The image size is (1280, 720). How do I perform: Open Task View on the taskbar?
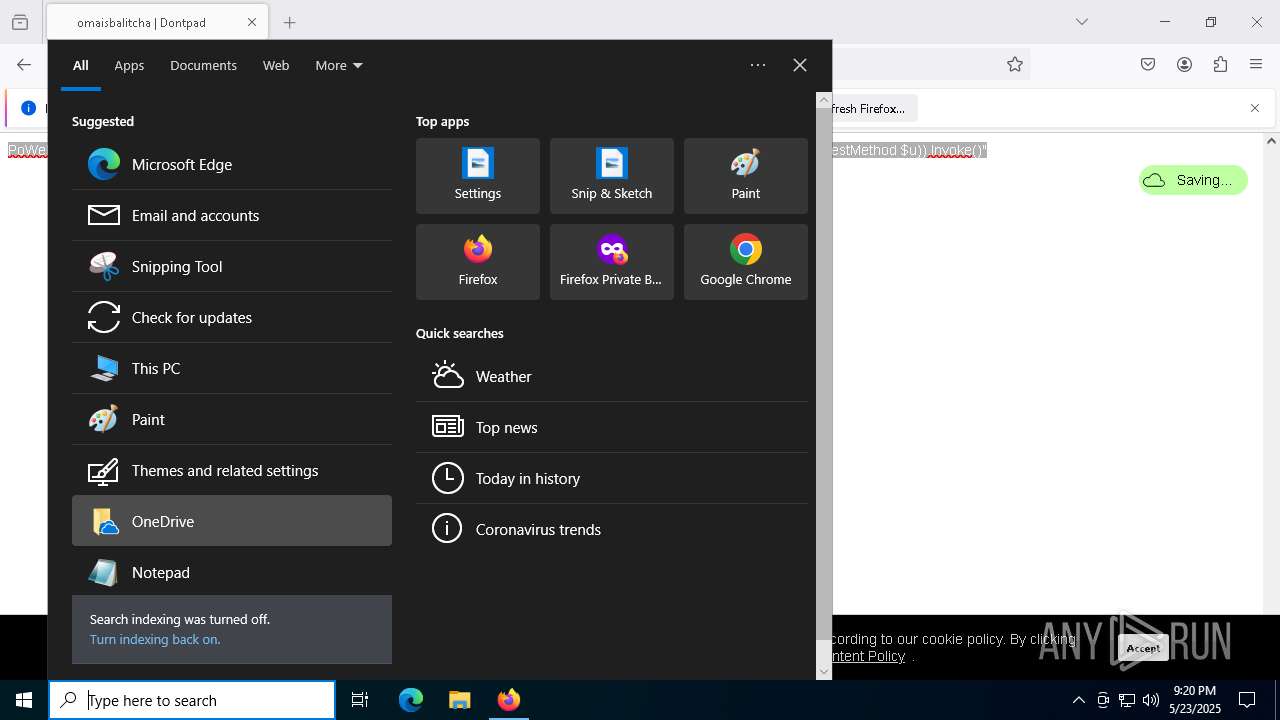pos(360,700)
